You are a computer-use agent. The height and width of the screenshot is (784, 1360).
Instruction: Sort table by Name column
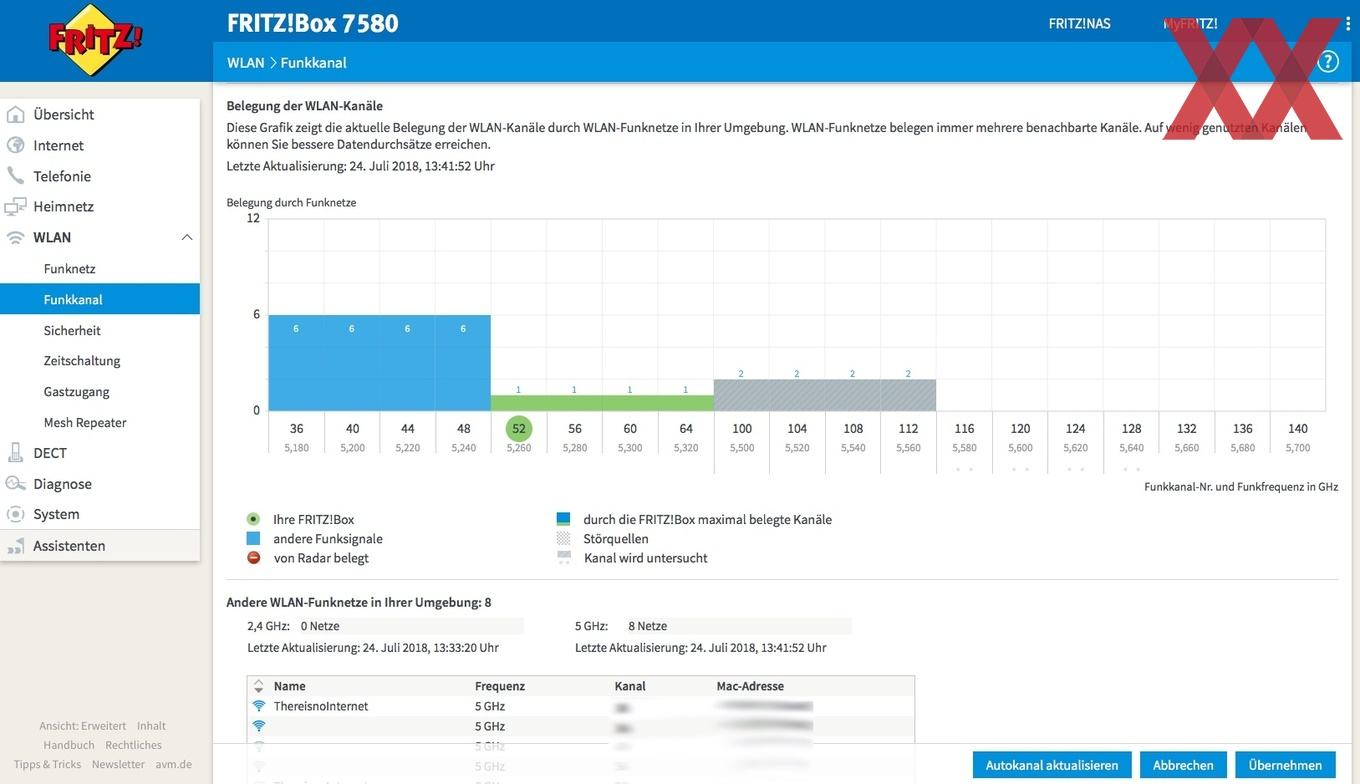[290, 686]
